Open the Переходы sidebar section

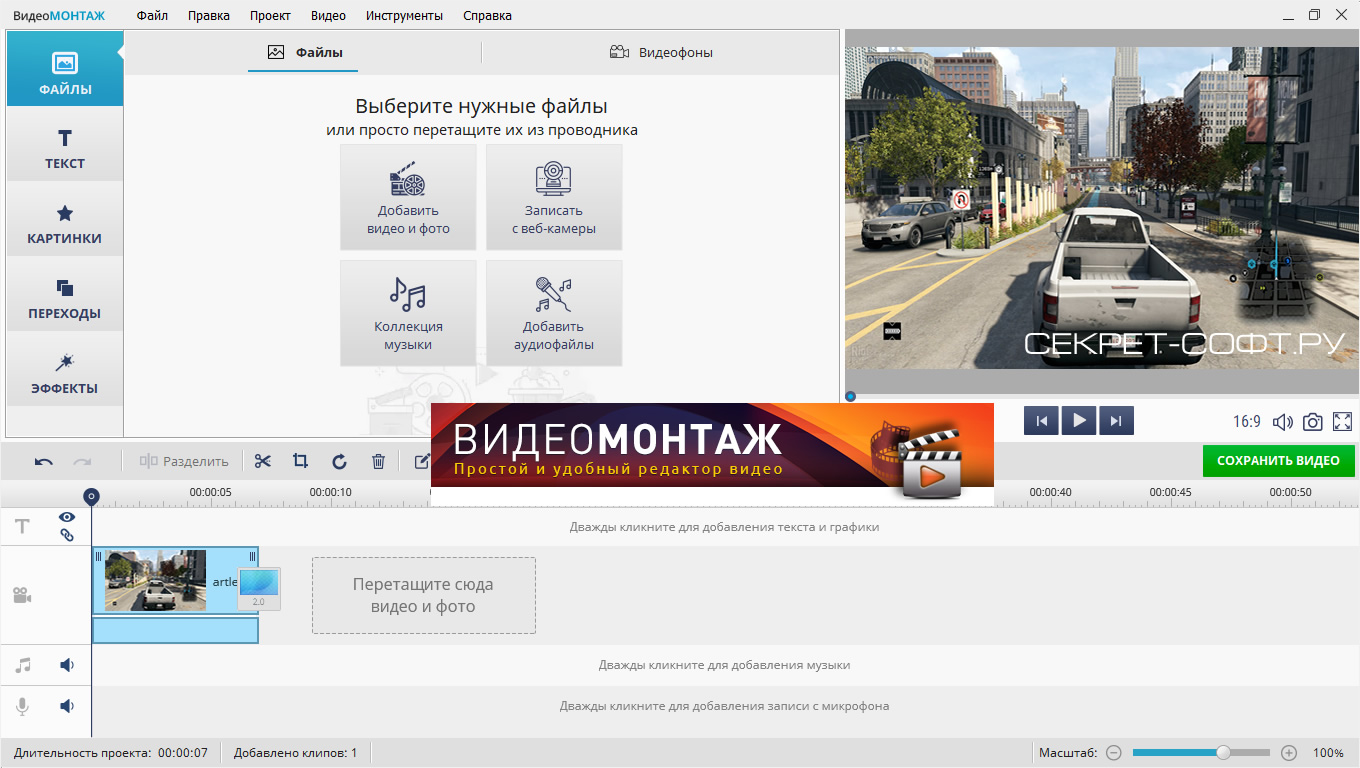pos(65,295)
